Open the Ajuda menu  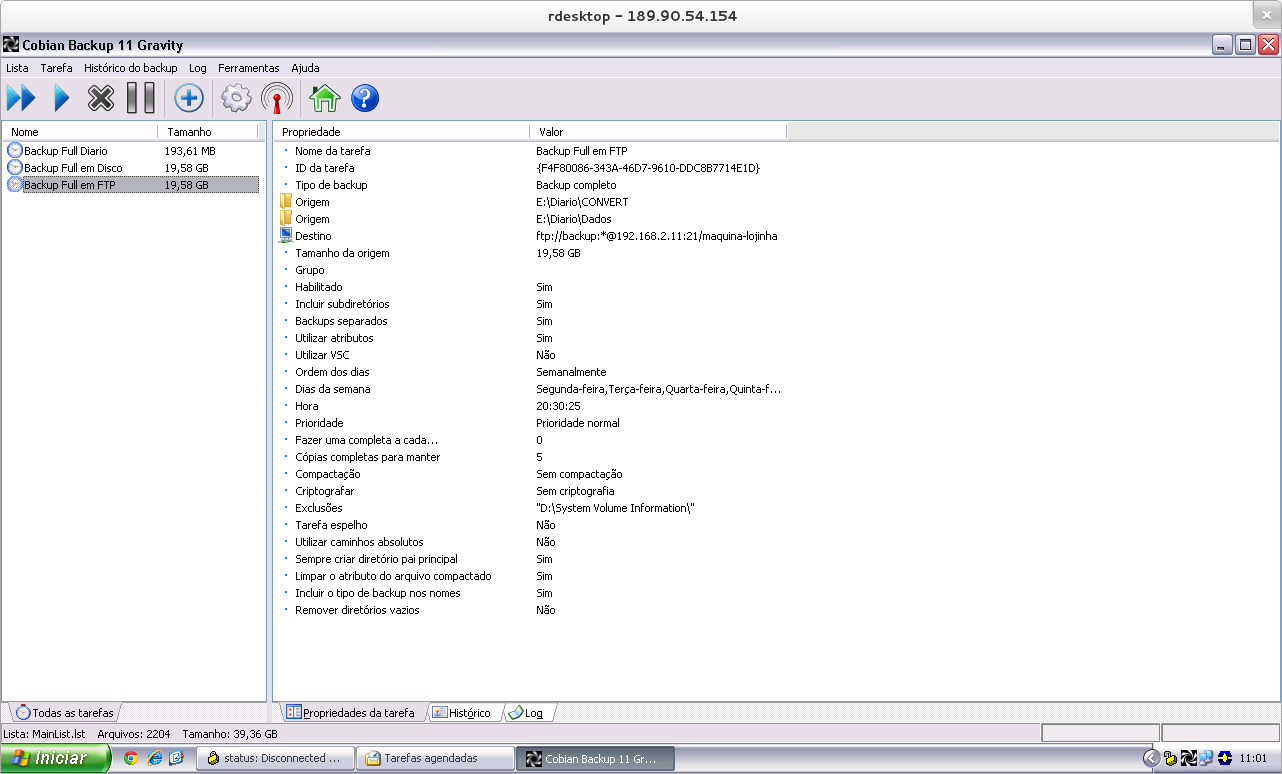(x=305, y=68)
